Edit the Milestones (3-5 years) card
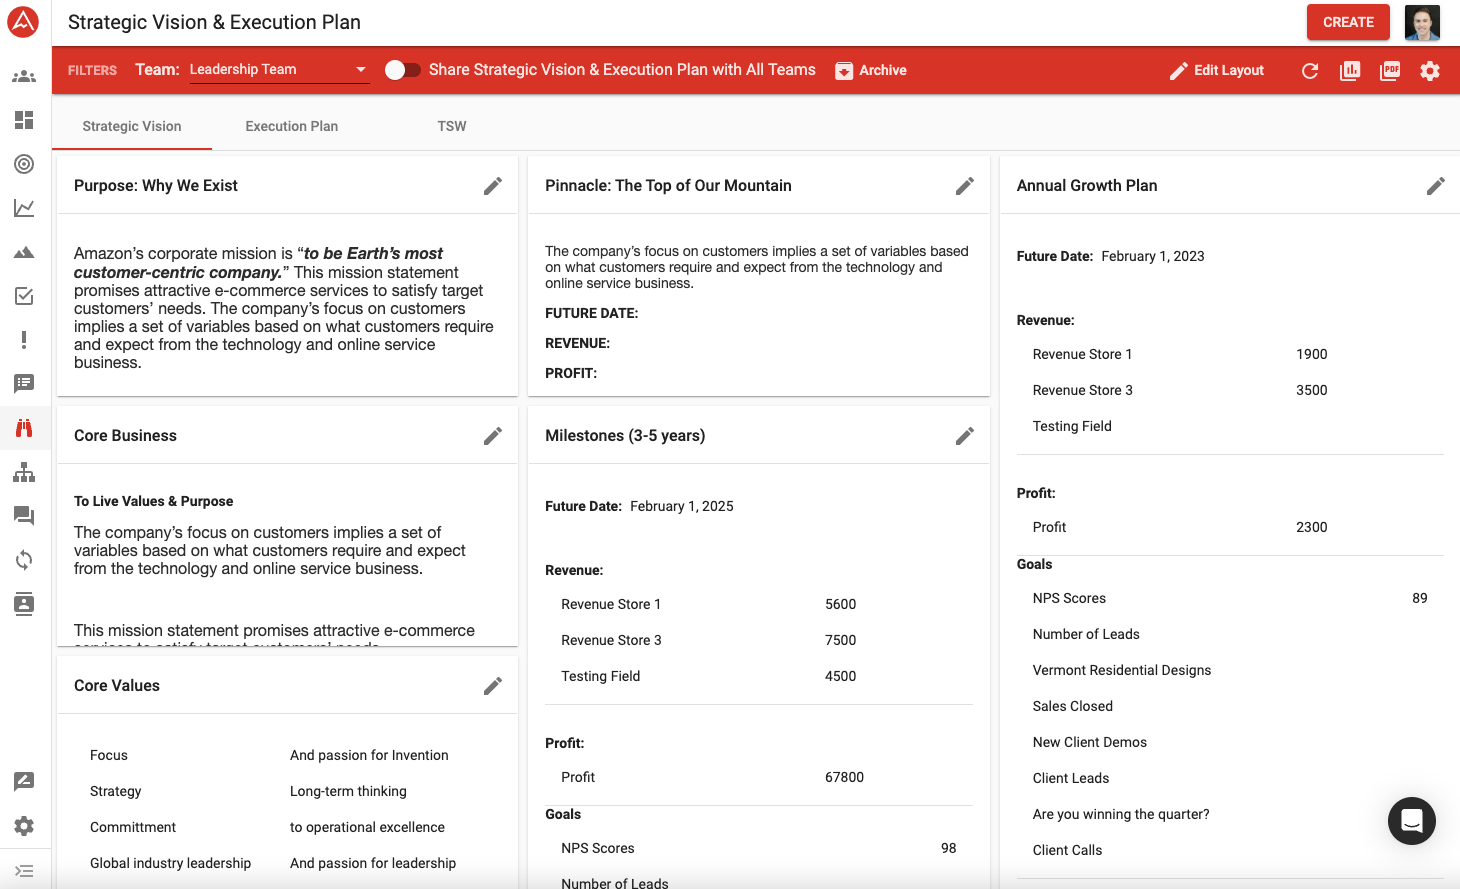 pos(964,436)
